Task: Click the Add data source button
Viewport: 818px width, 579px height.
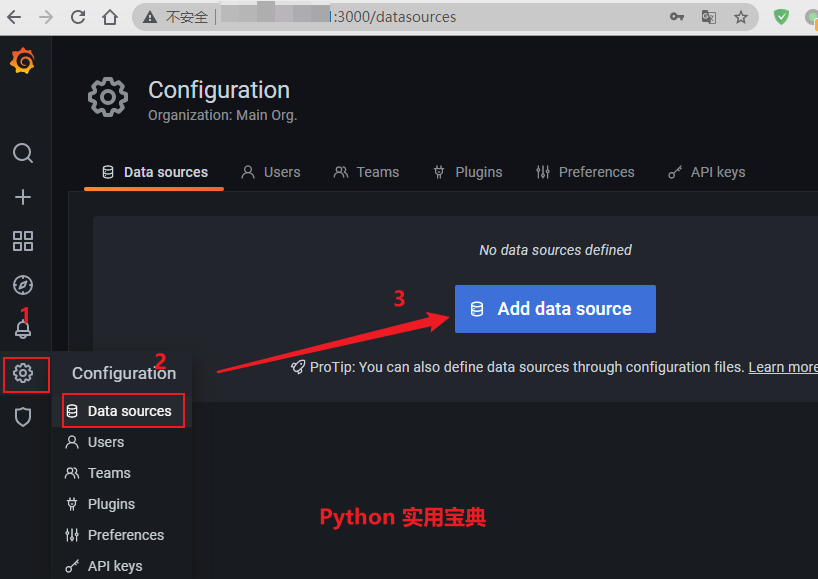Action: 555,309
